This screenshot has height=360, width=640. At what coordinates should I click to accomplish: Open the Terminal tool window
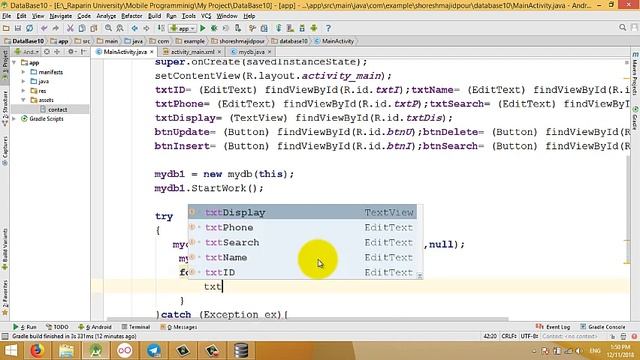136,327
